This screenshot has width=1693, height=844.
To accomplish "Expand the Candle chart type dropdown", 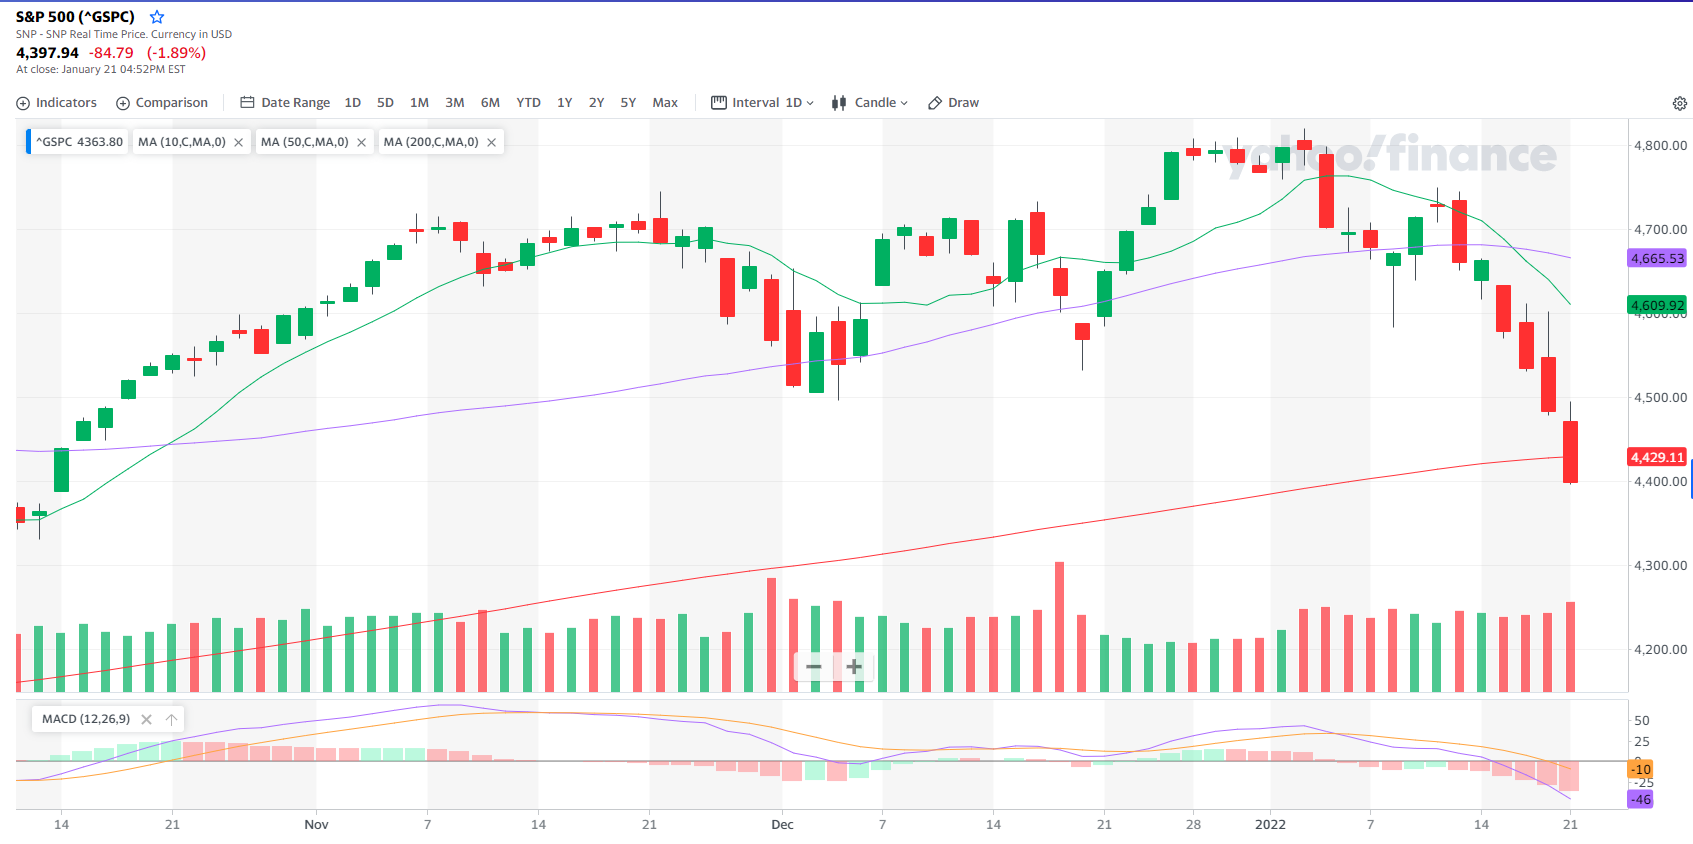I will pyautogui.click(x=870, y=103).
